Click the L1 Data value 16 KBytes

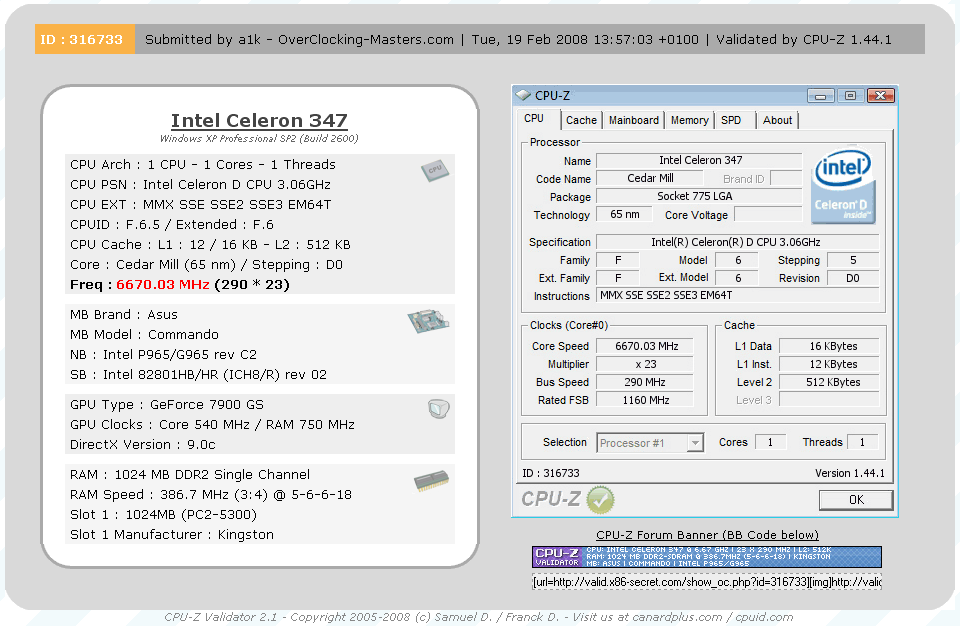click(829, 346)
